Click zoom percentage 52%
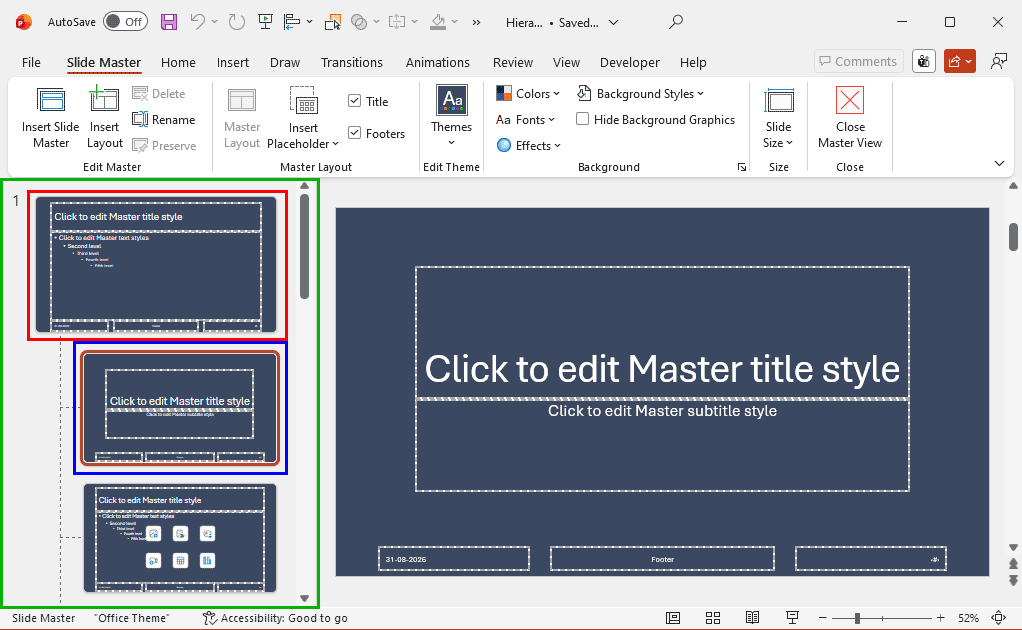 (968, 618)
